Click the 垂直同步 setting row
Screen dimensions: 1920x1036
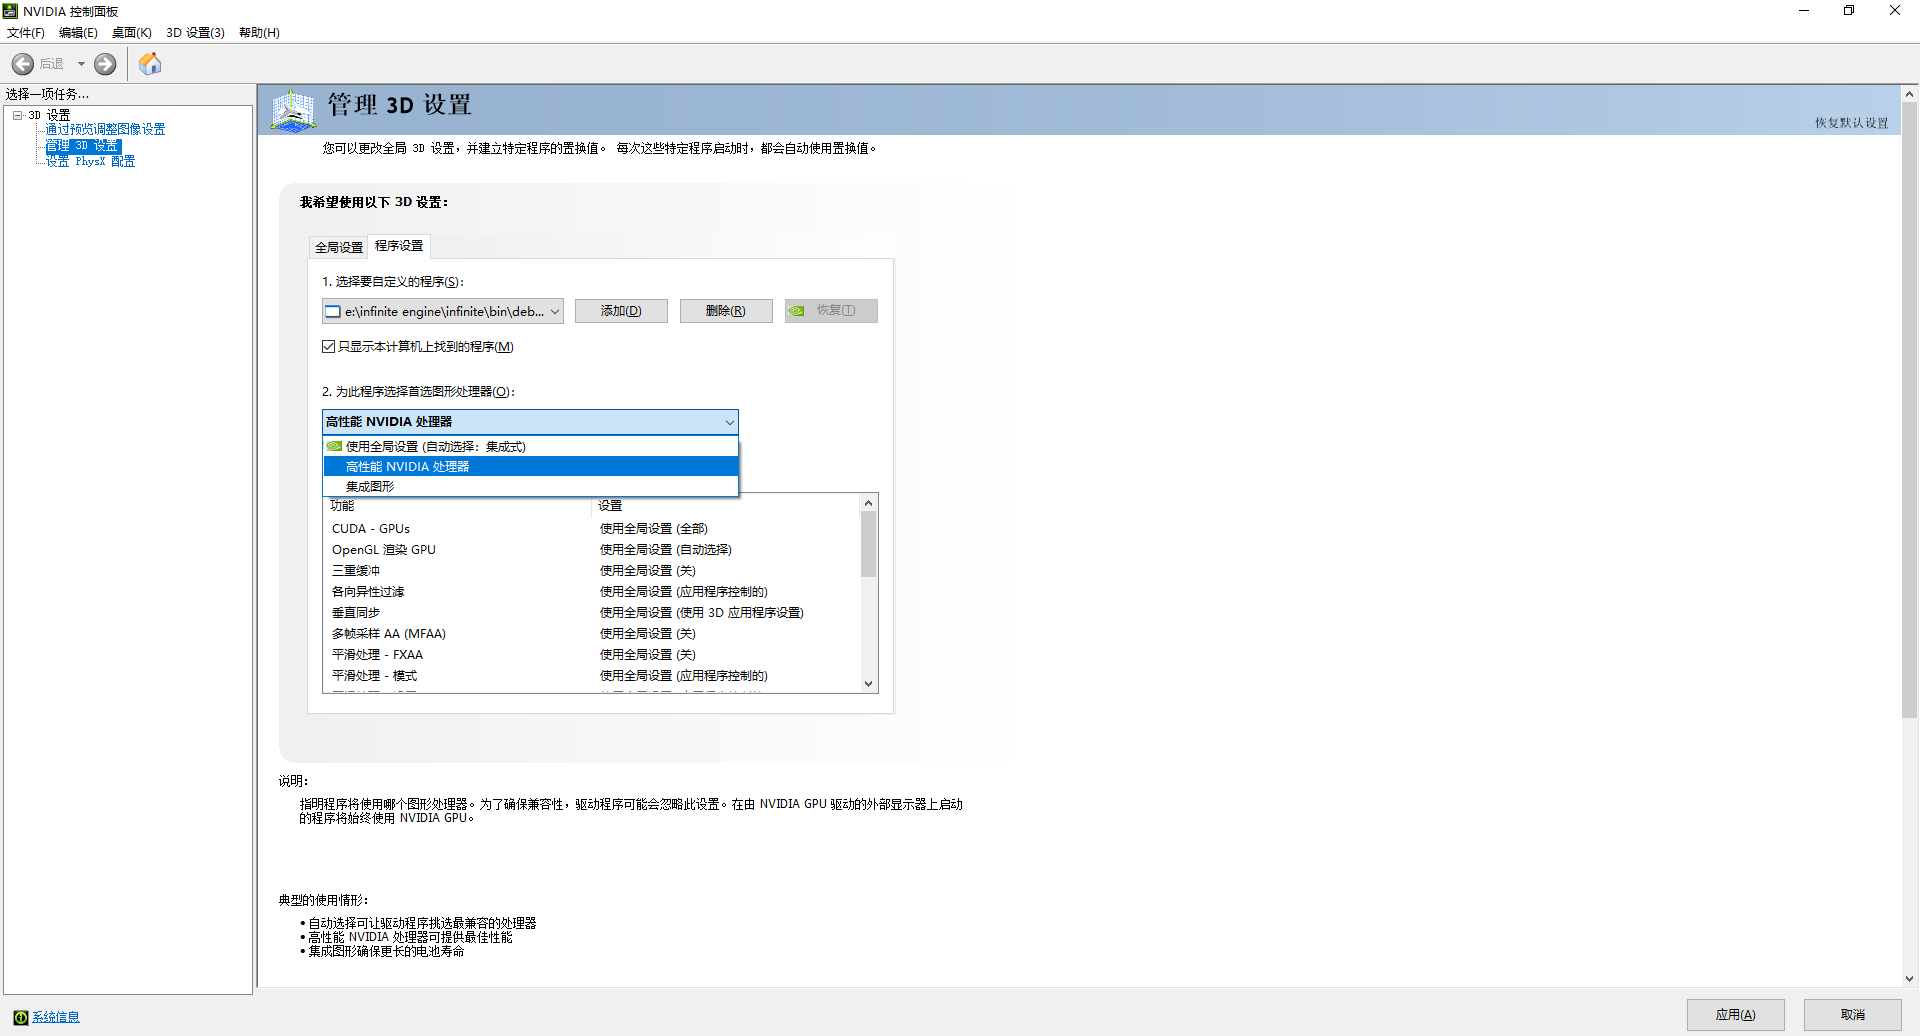[x=592, y=613]
